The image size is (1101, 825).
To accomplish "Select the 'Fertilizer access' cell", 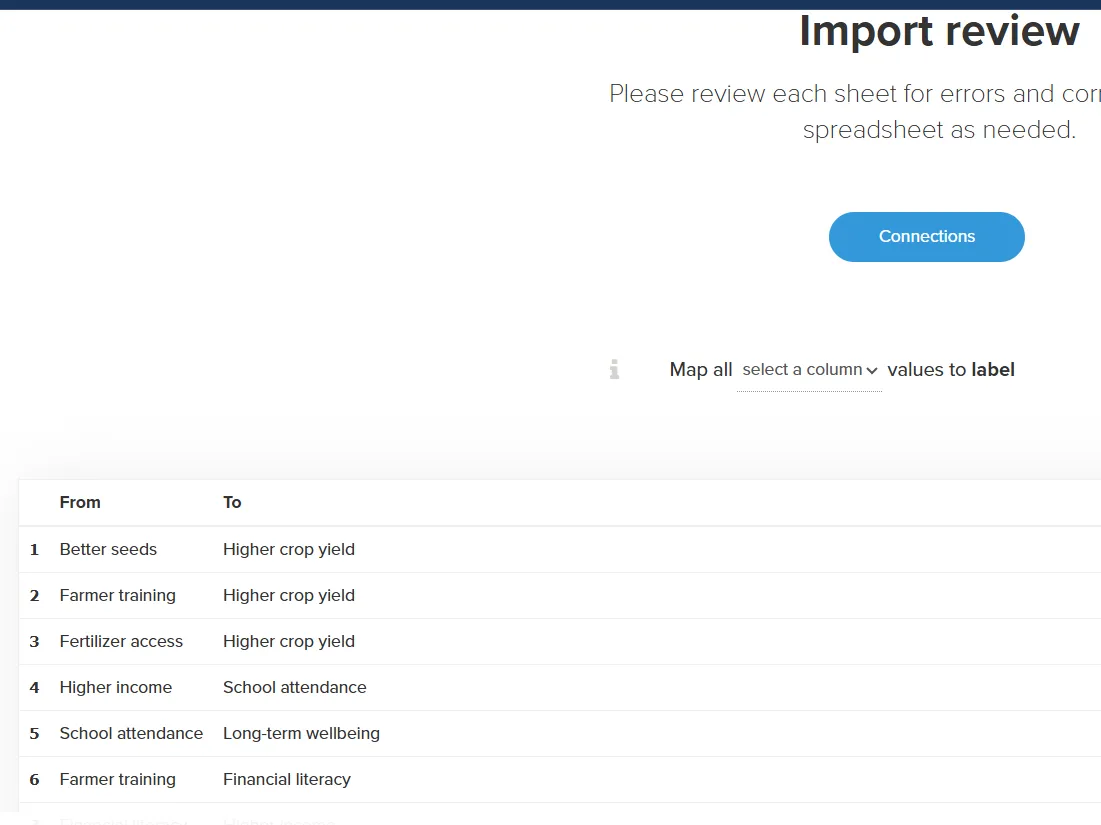I will 121,641.
